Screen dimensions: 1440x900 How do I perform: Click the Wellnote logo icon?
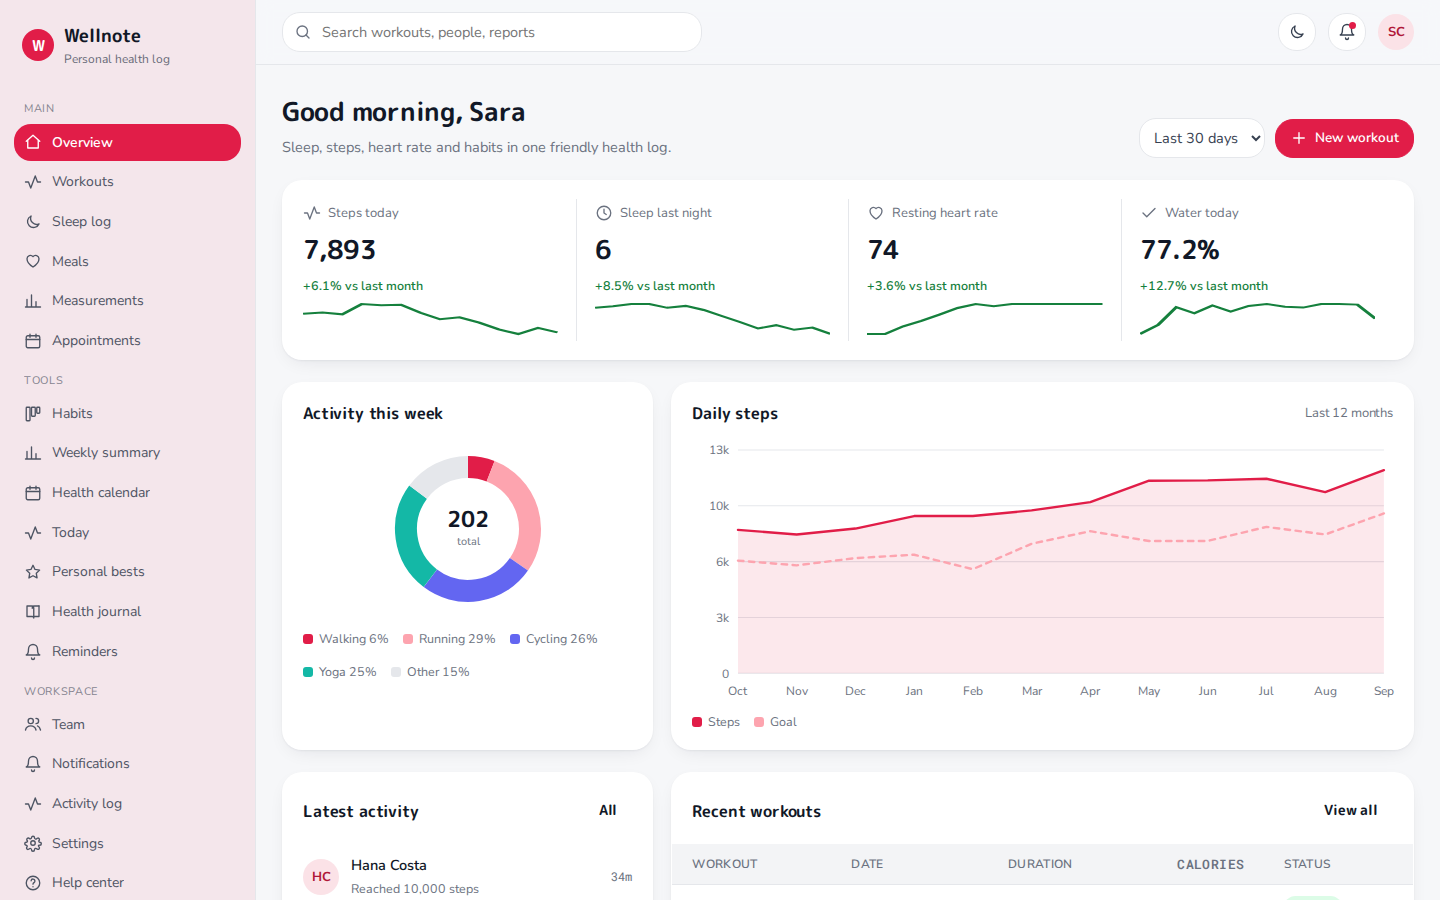pos(38,45)
